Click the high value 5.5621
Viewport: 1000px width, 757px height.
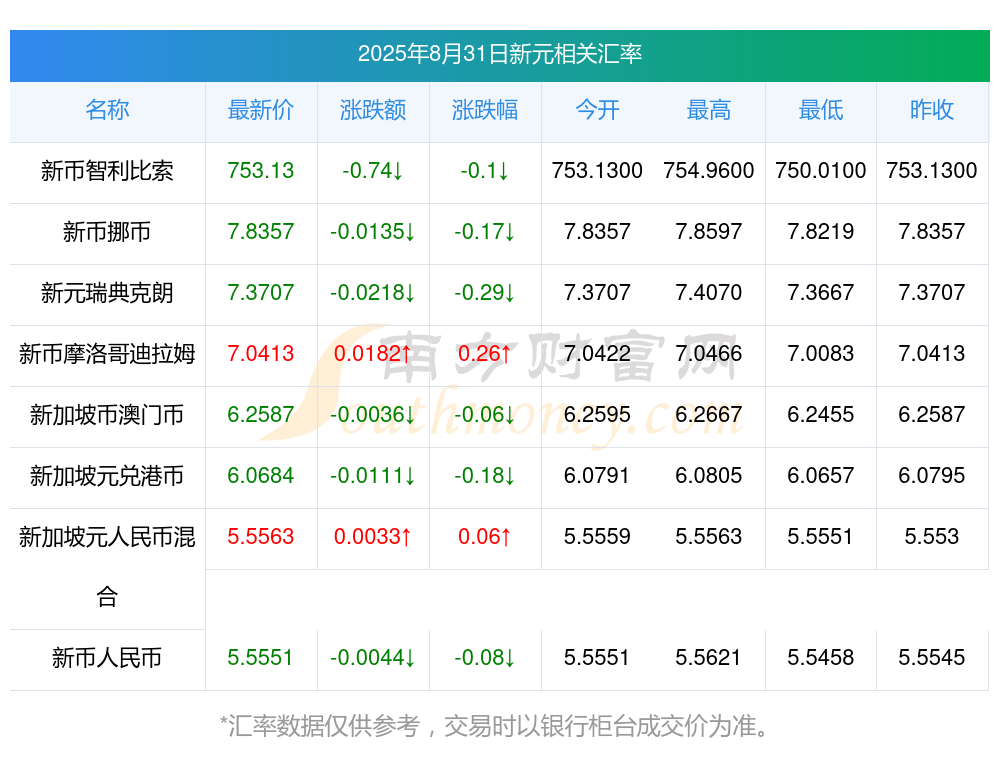[x=709, y=658]
